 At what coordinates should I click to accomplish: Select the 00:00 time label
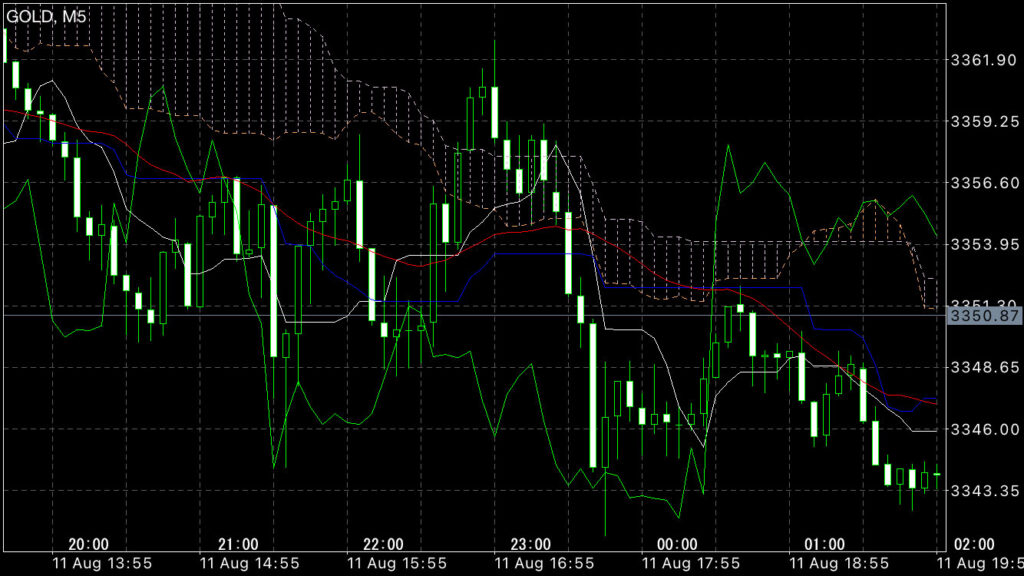point(677,544)
